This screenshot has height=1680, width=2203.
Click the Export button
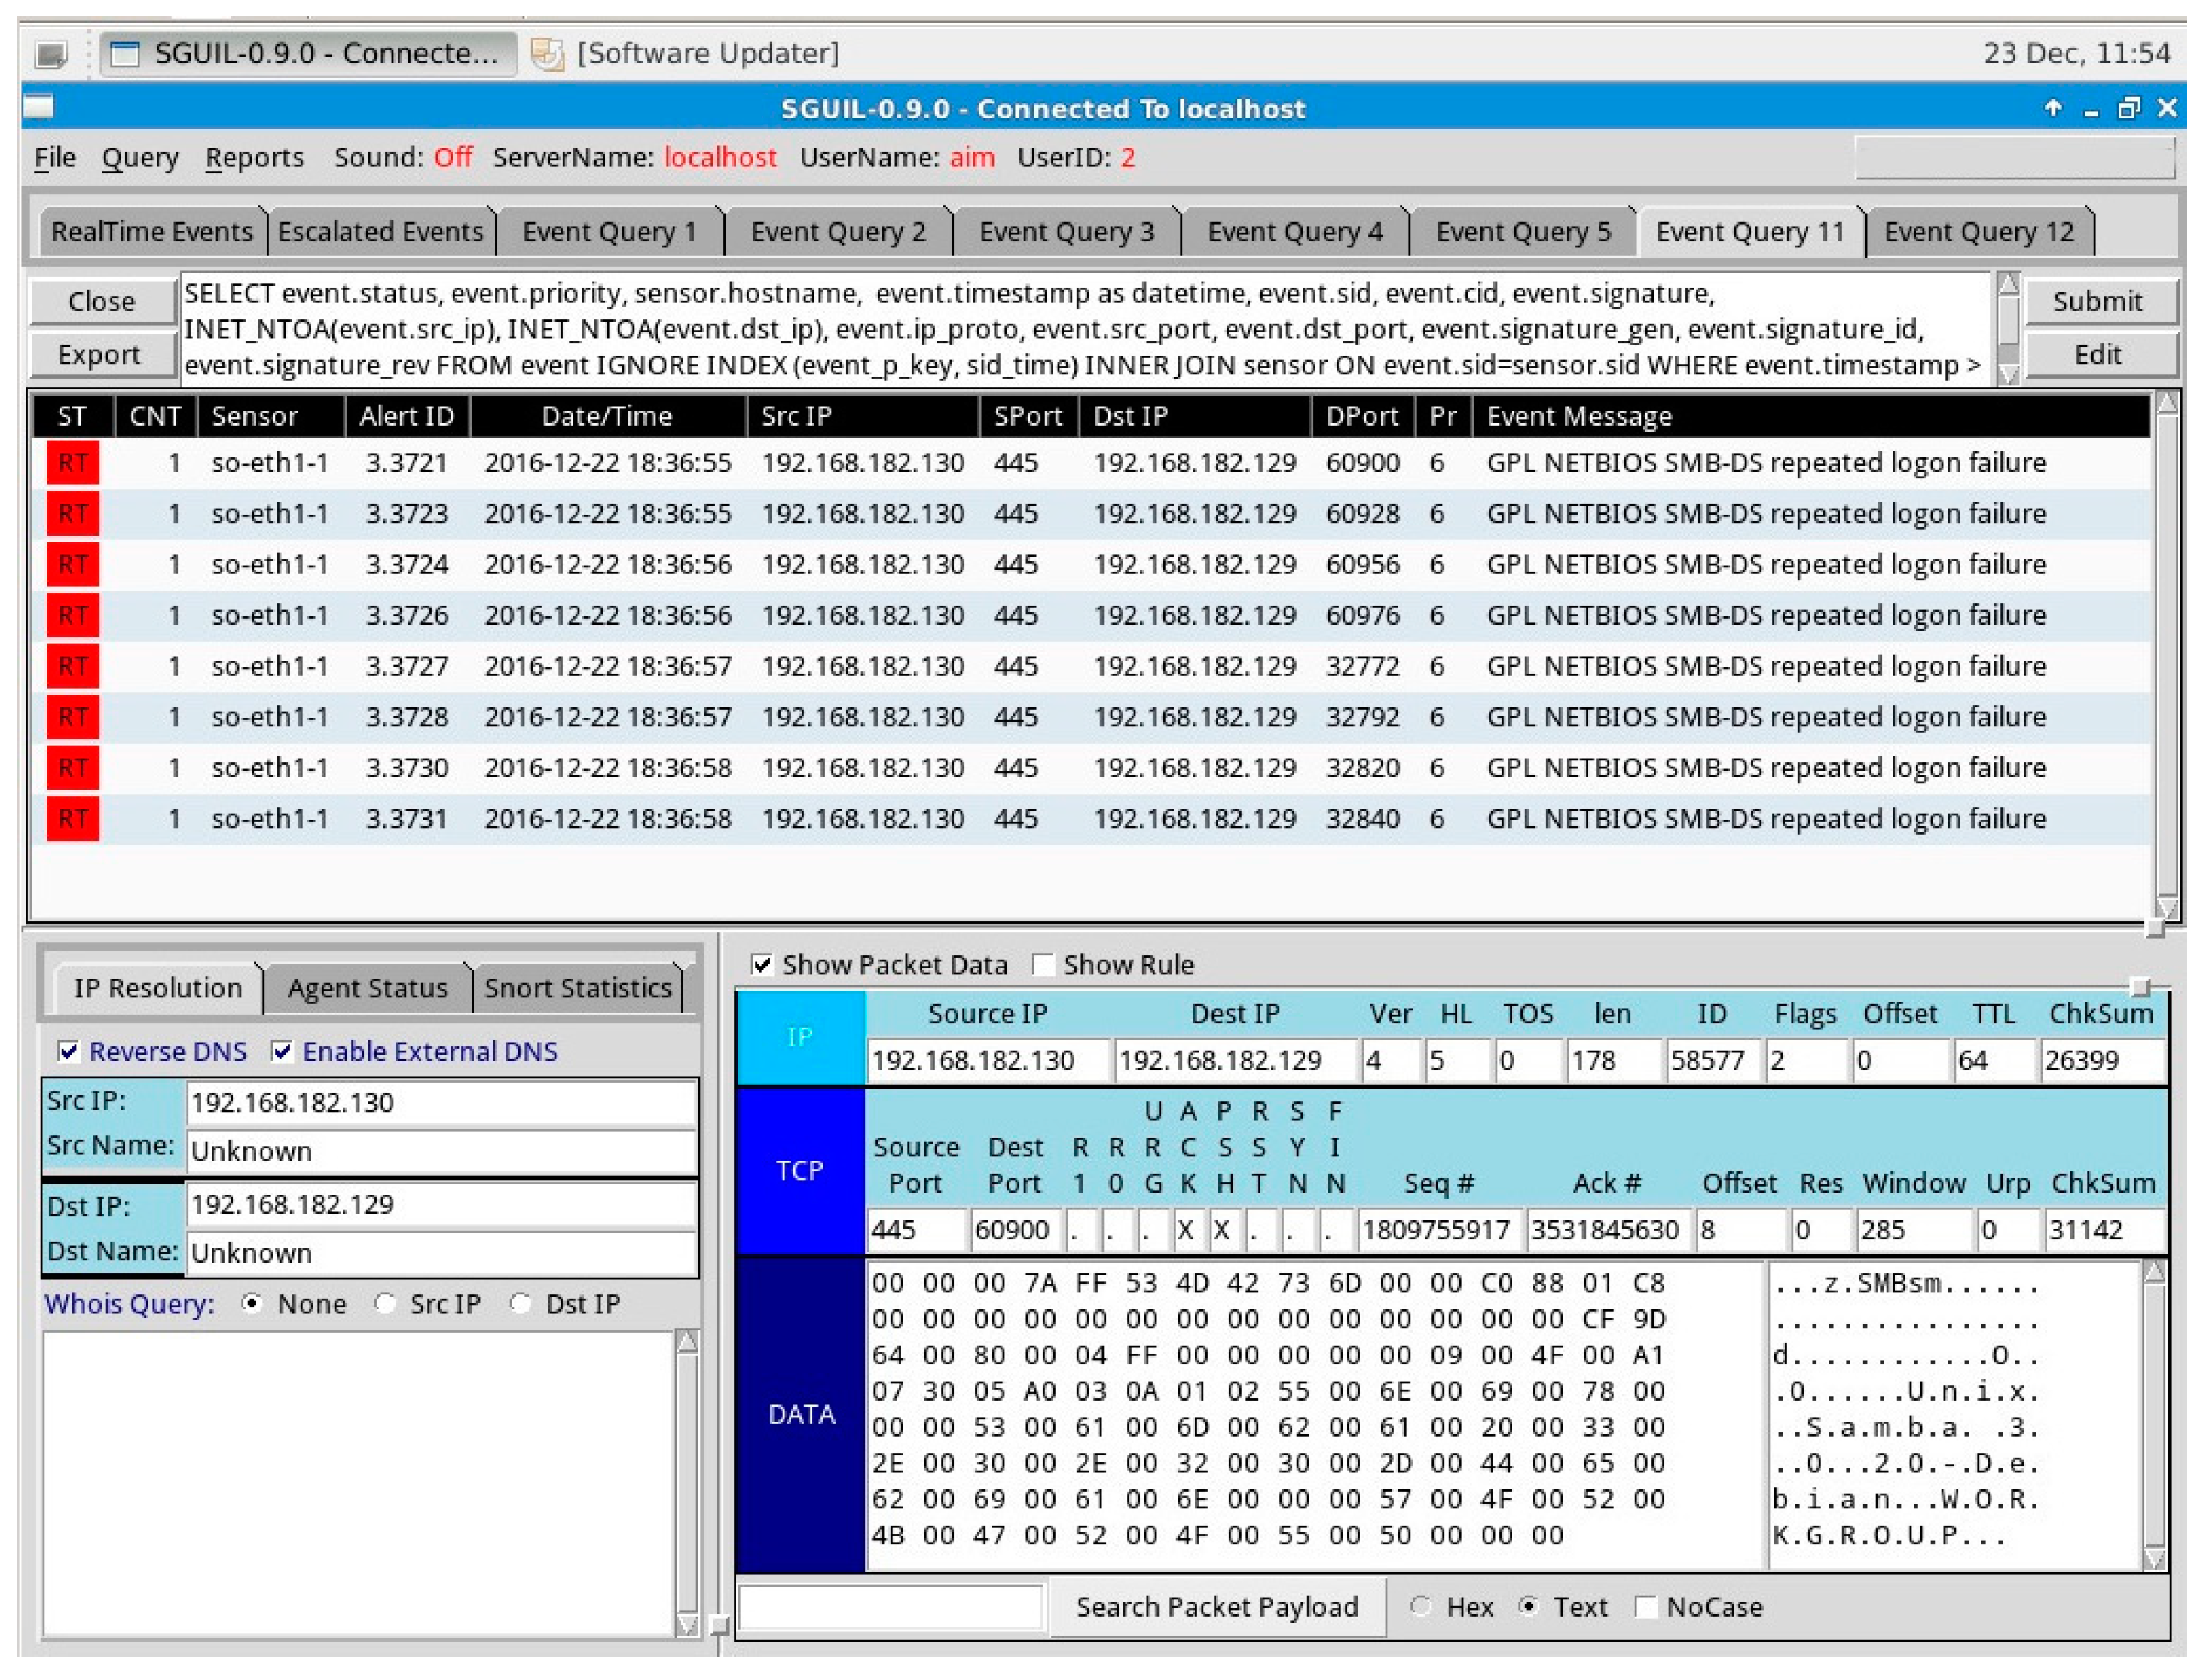(99, 355)
